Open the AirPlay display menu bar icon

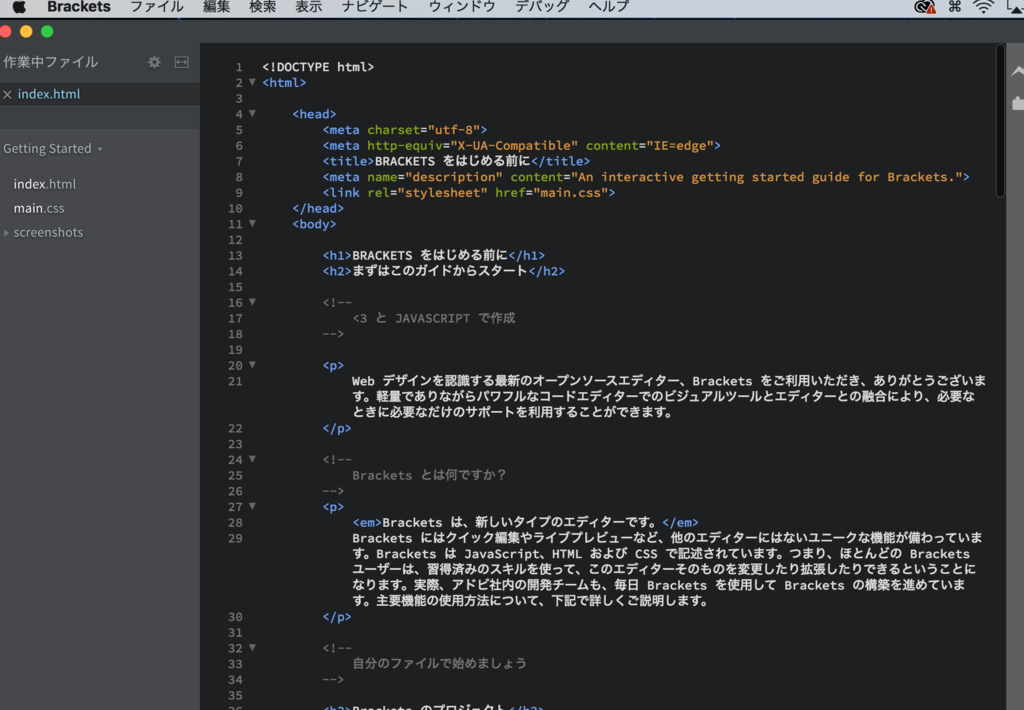(x=1016, y=7)
